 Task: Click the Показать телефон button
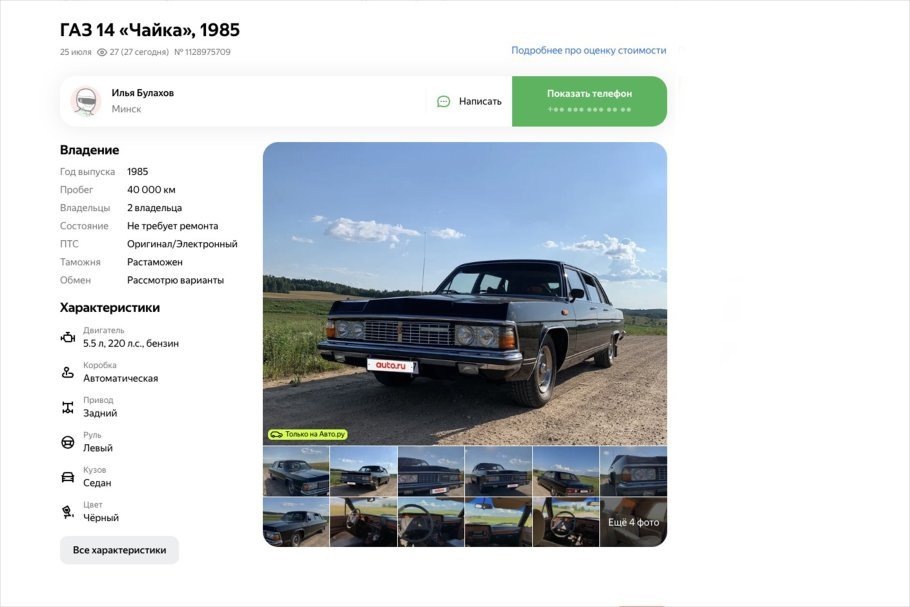(589, 101)
